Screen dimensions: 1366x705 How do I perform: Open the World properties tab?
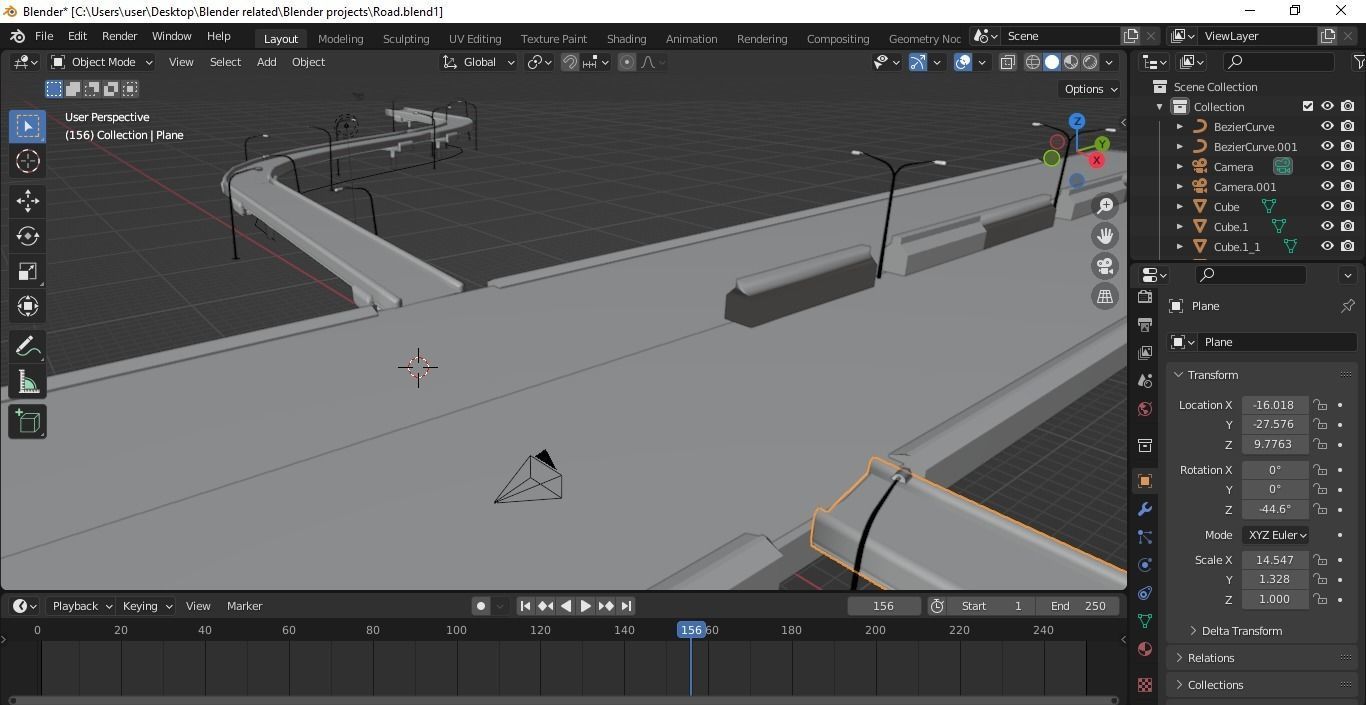pos(1145,409)
